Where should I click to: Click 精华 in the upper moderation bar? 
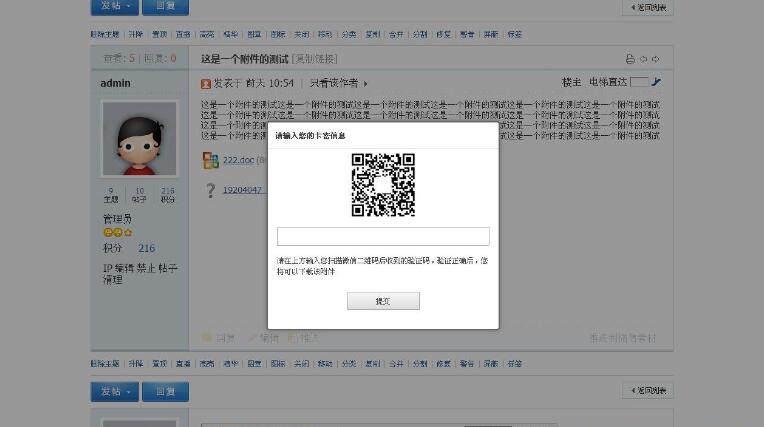point(230,34)
